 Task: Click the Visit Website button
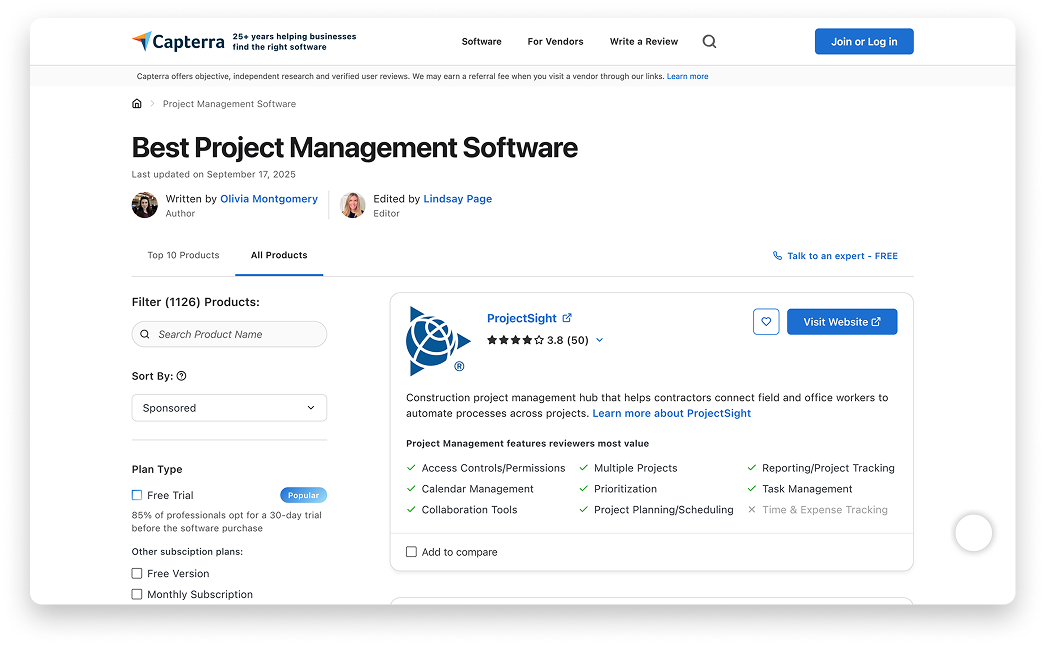pyautogui.click(x=842, y=321)
